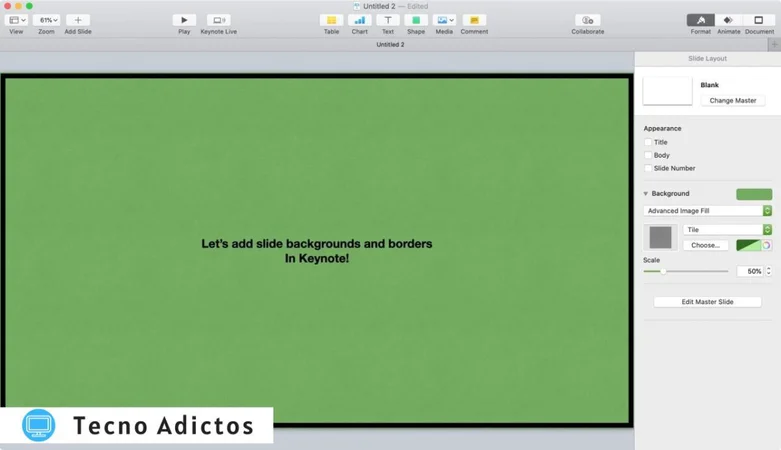This screenshot has width=781, height=450.
Task: Select the Blank master thumbnail
Action: pyautogui.click(x=667, y=91)
